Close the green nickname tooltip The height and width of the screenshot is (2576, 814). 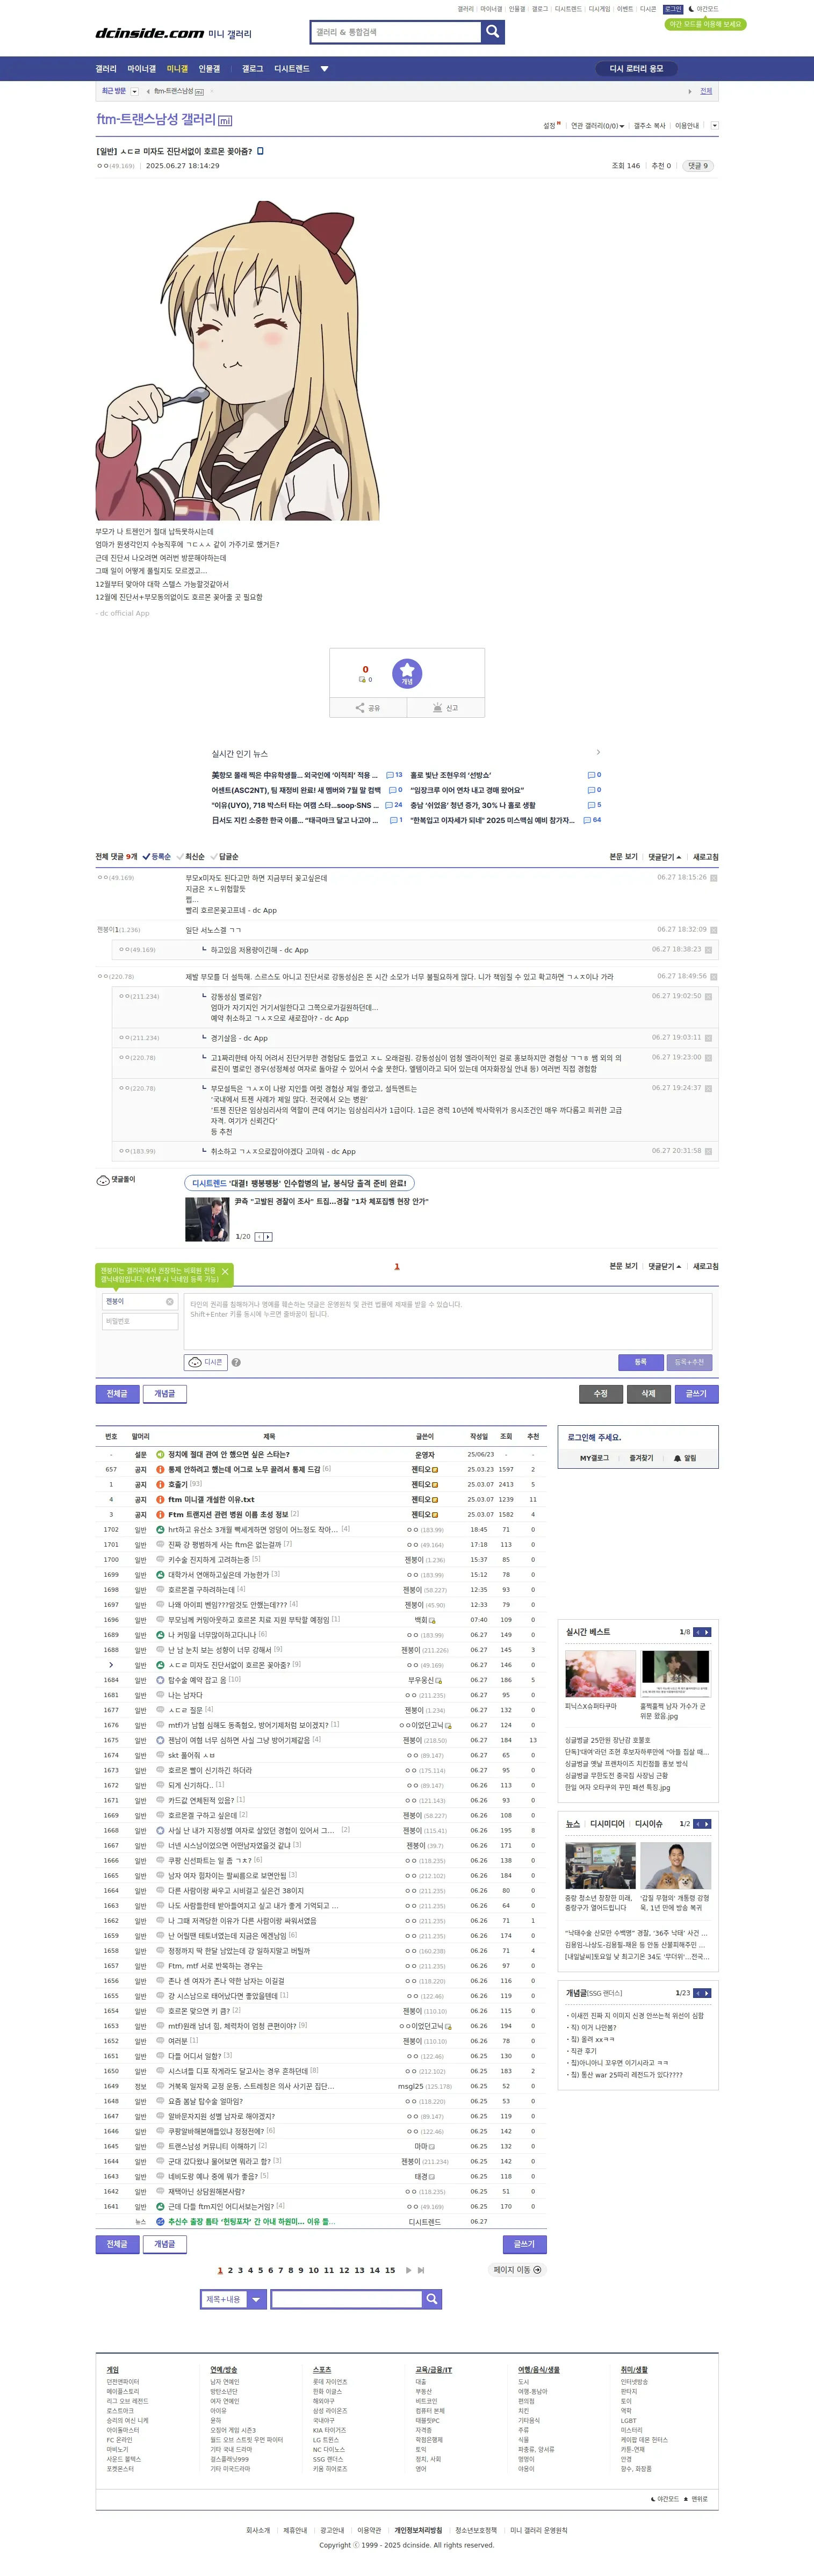click(225, 1271)
